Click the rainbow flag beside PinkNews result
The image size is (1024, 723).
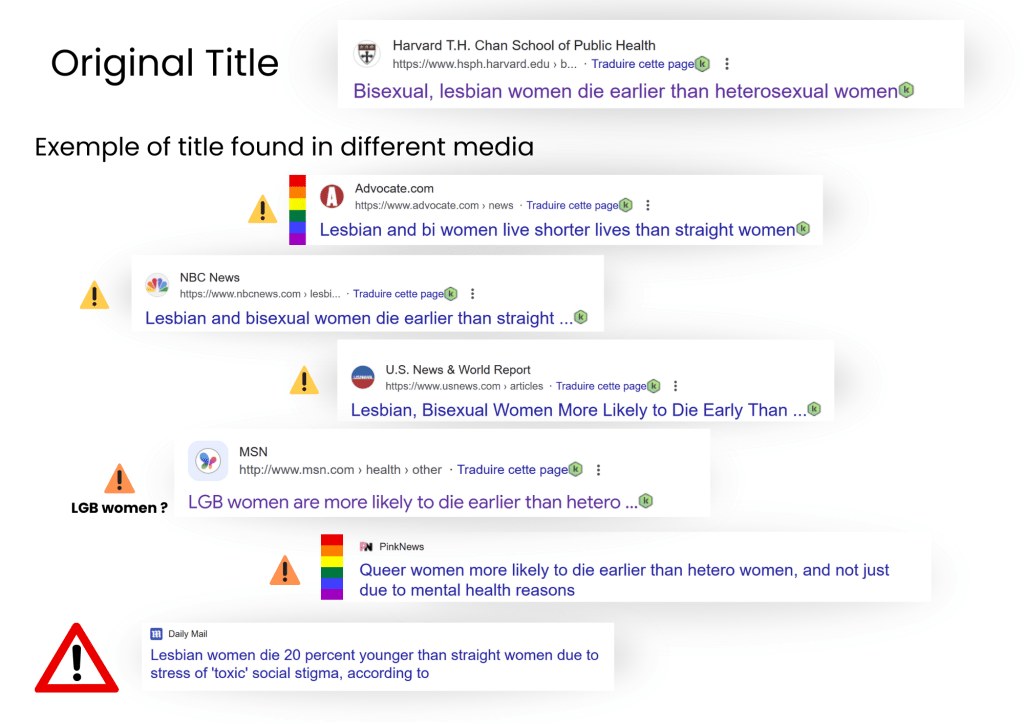(332, 567)
